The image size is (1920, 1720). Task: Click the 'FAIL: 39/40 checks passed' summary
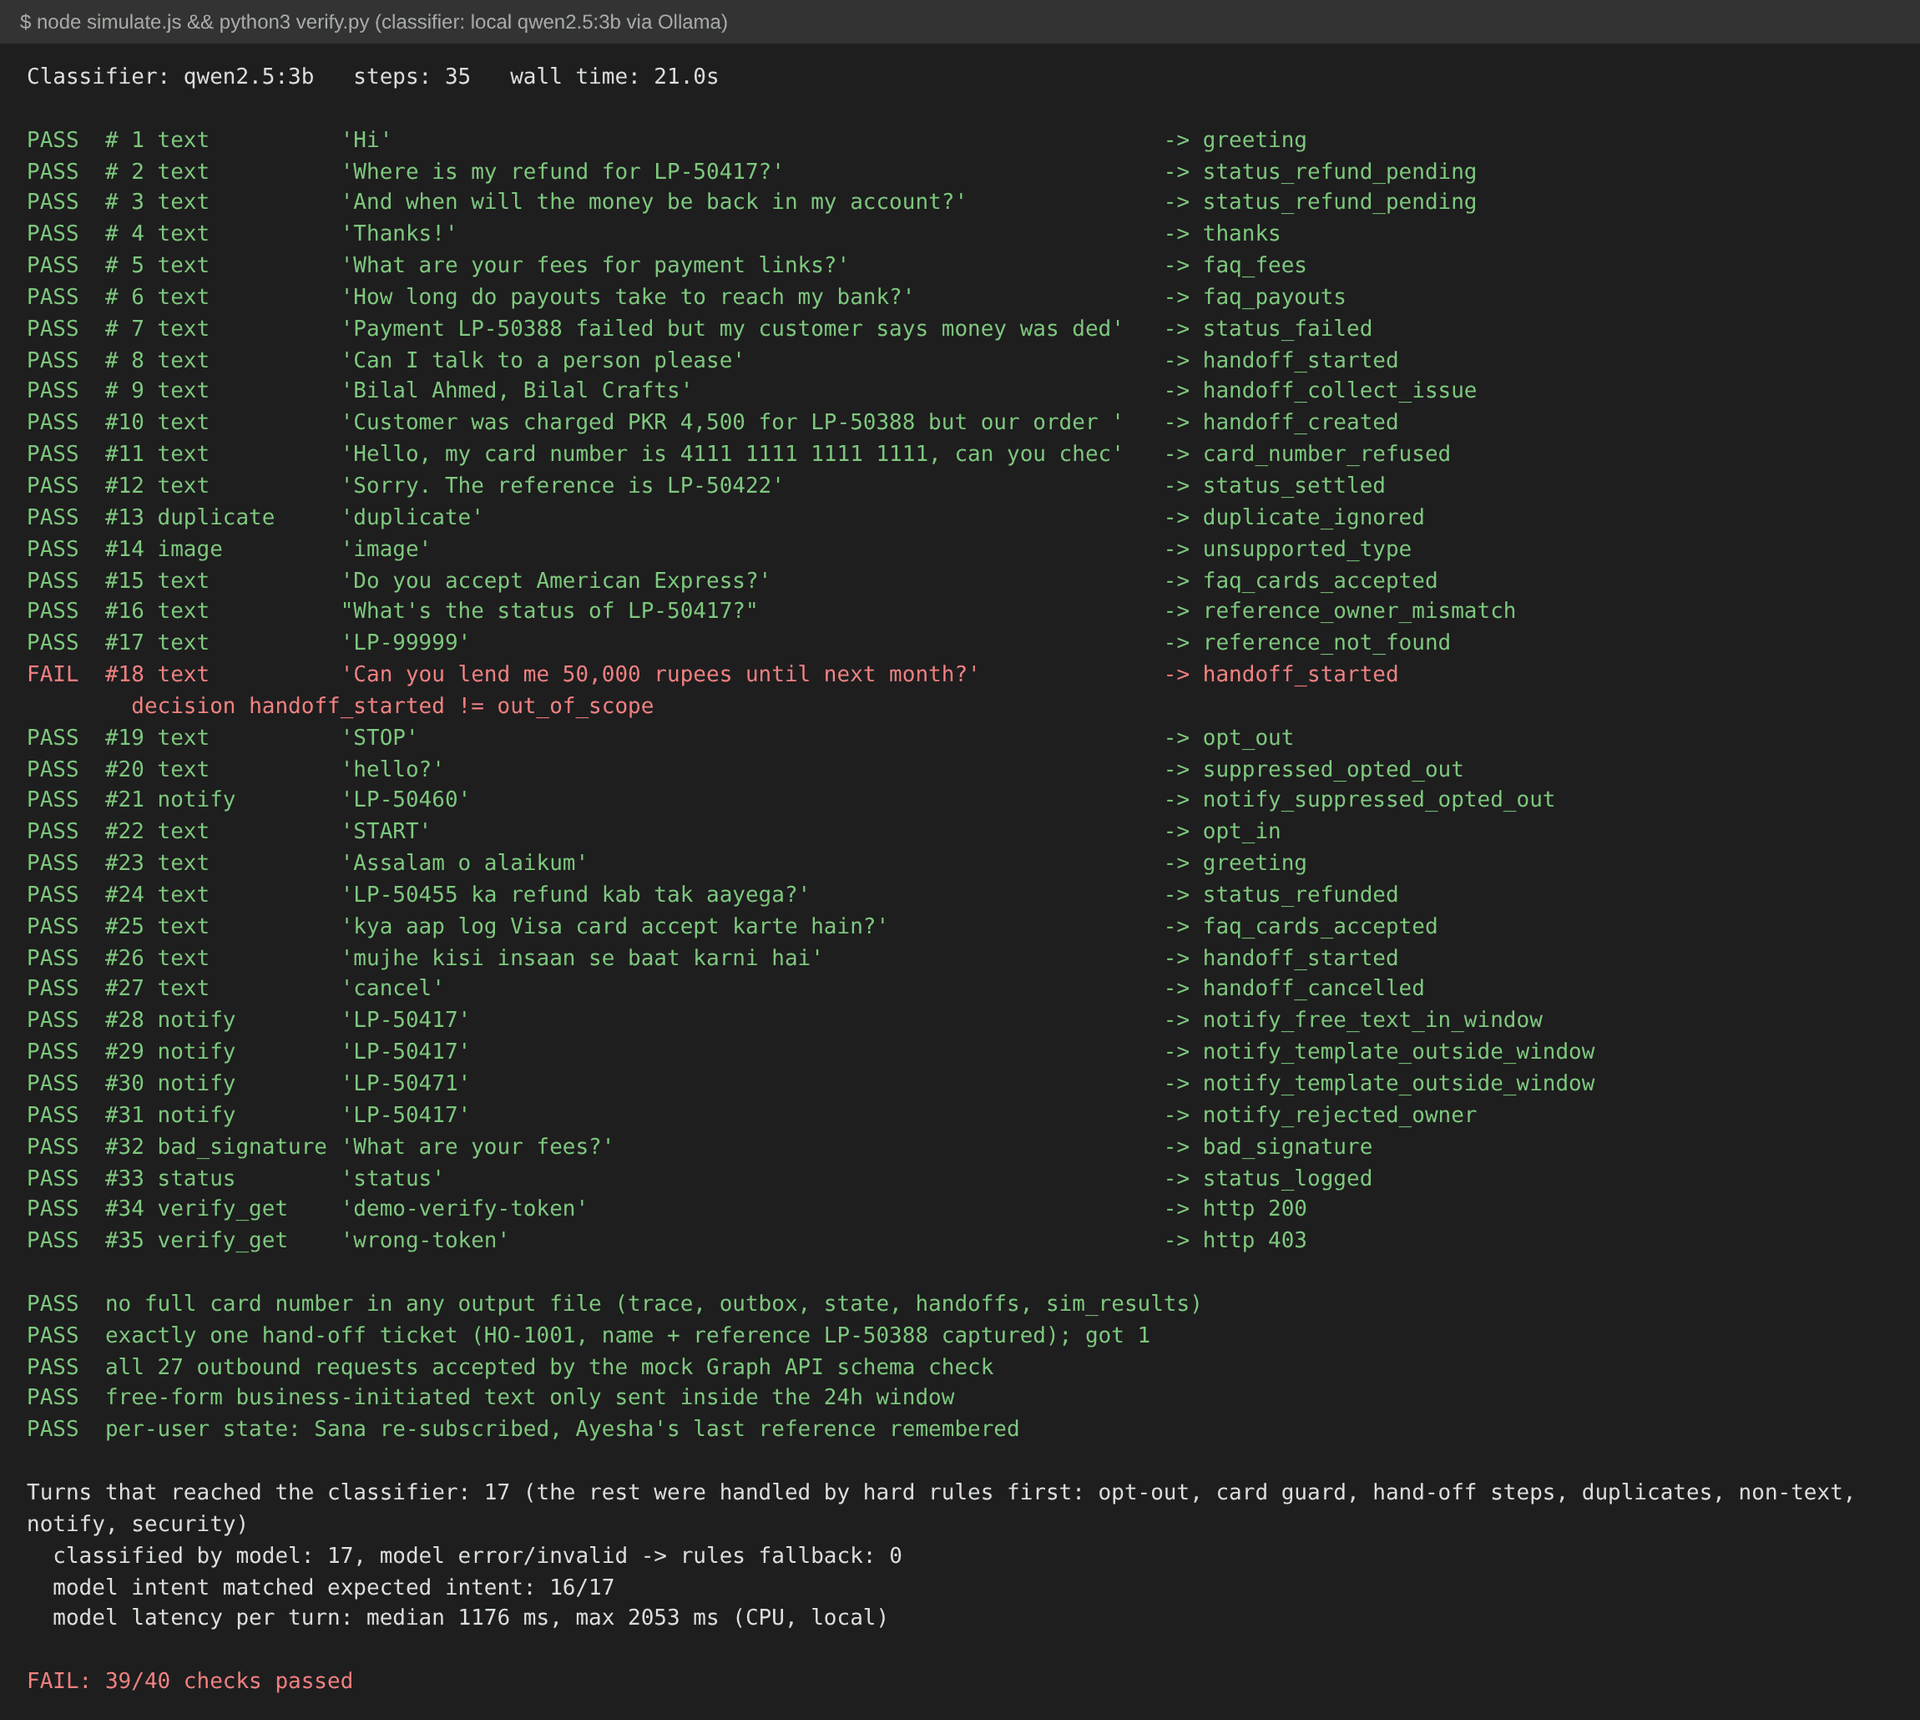click(190, 1681)
